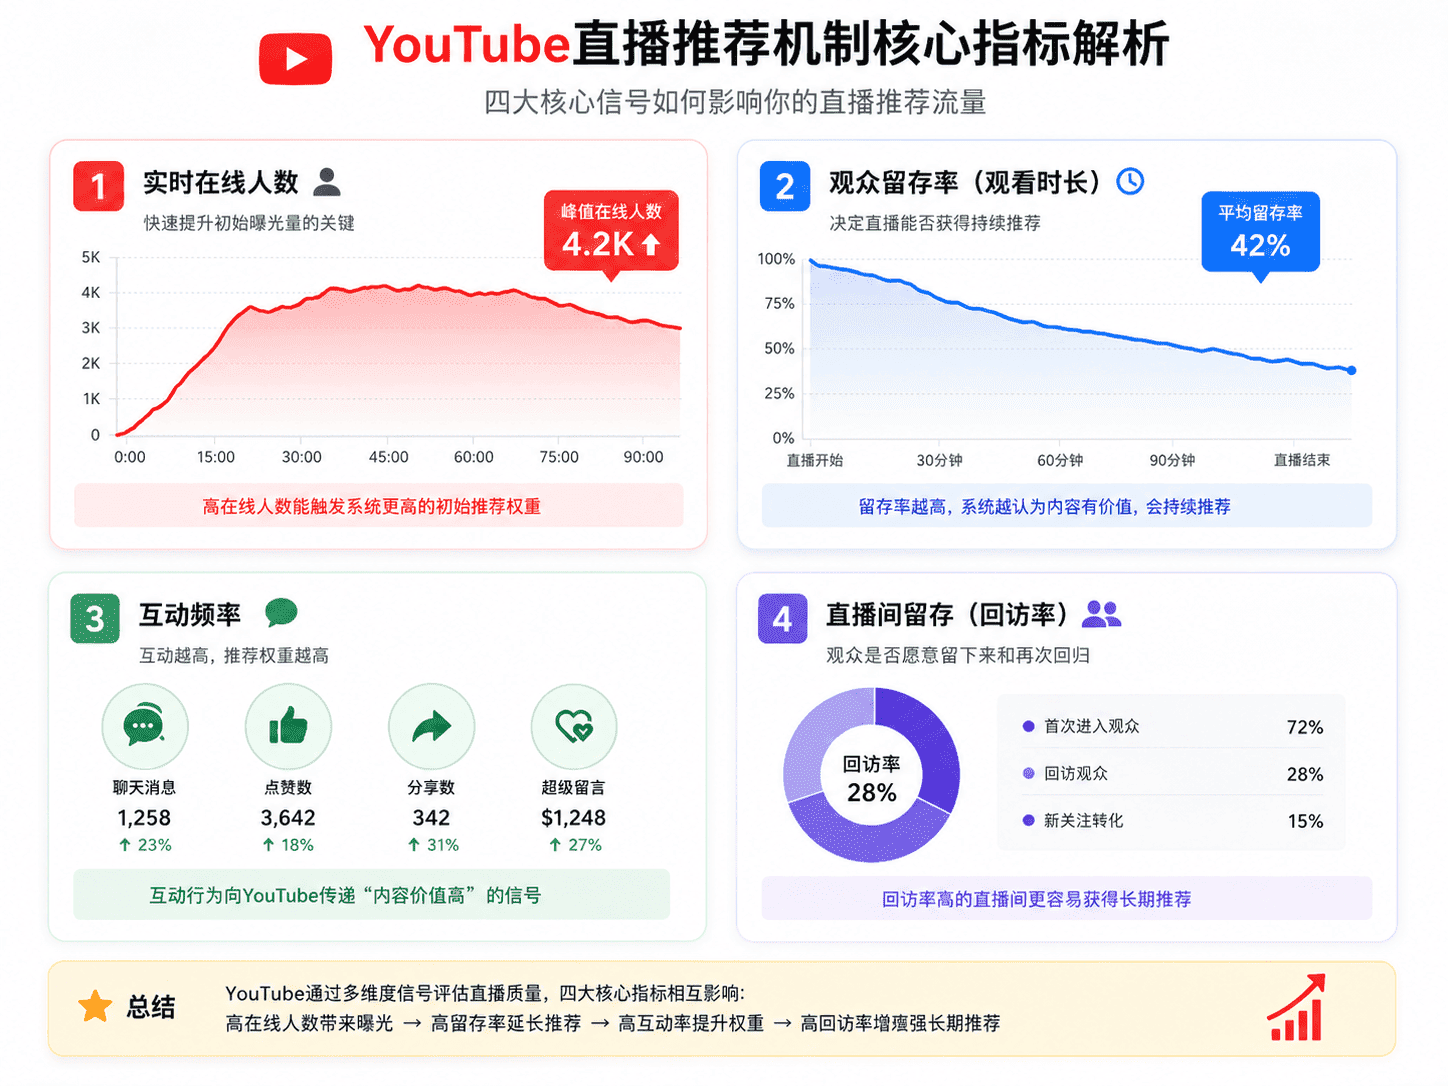Click the red YouTube play logo

(295, 59)
